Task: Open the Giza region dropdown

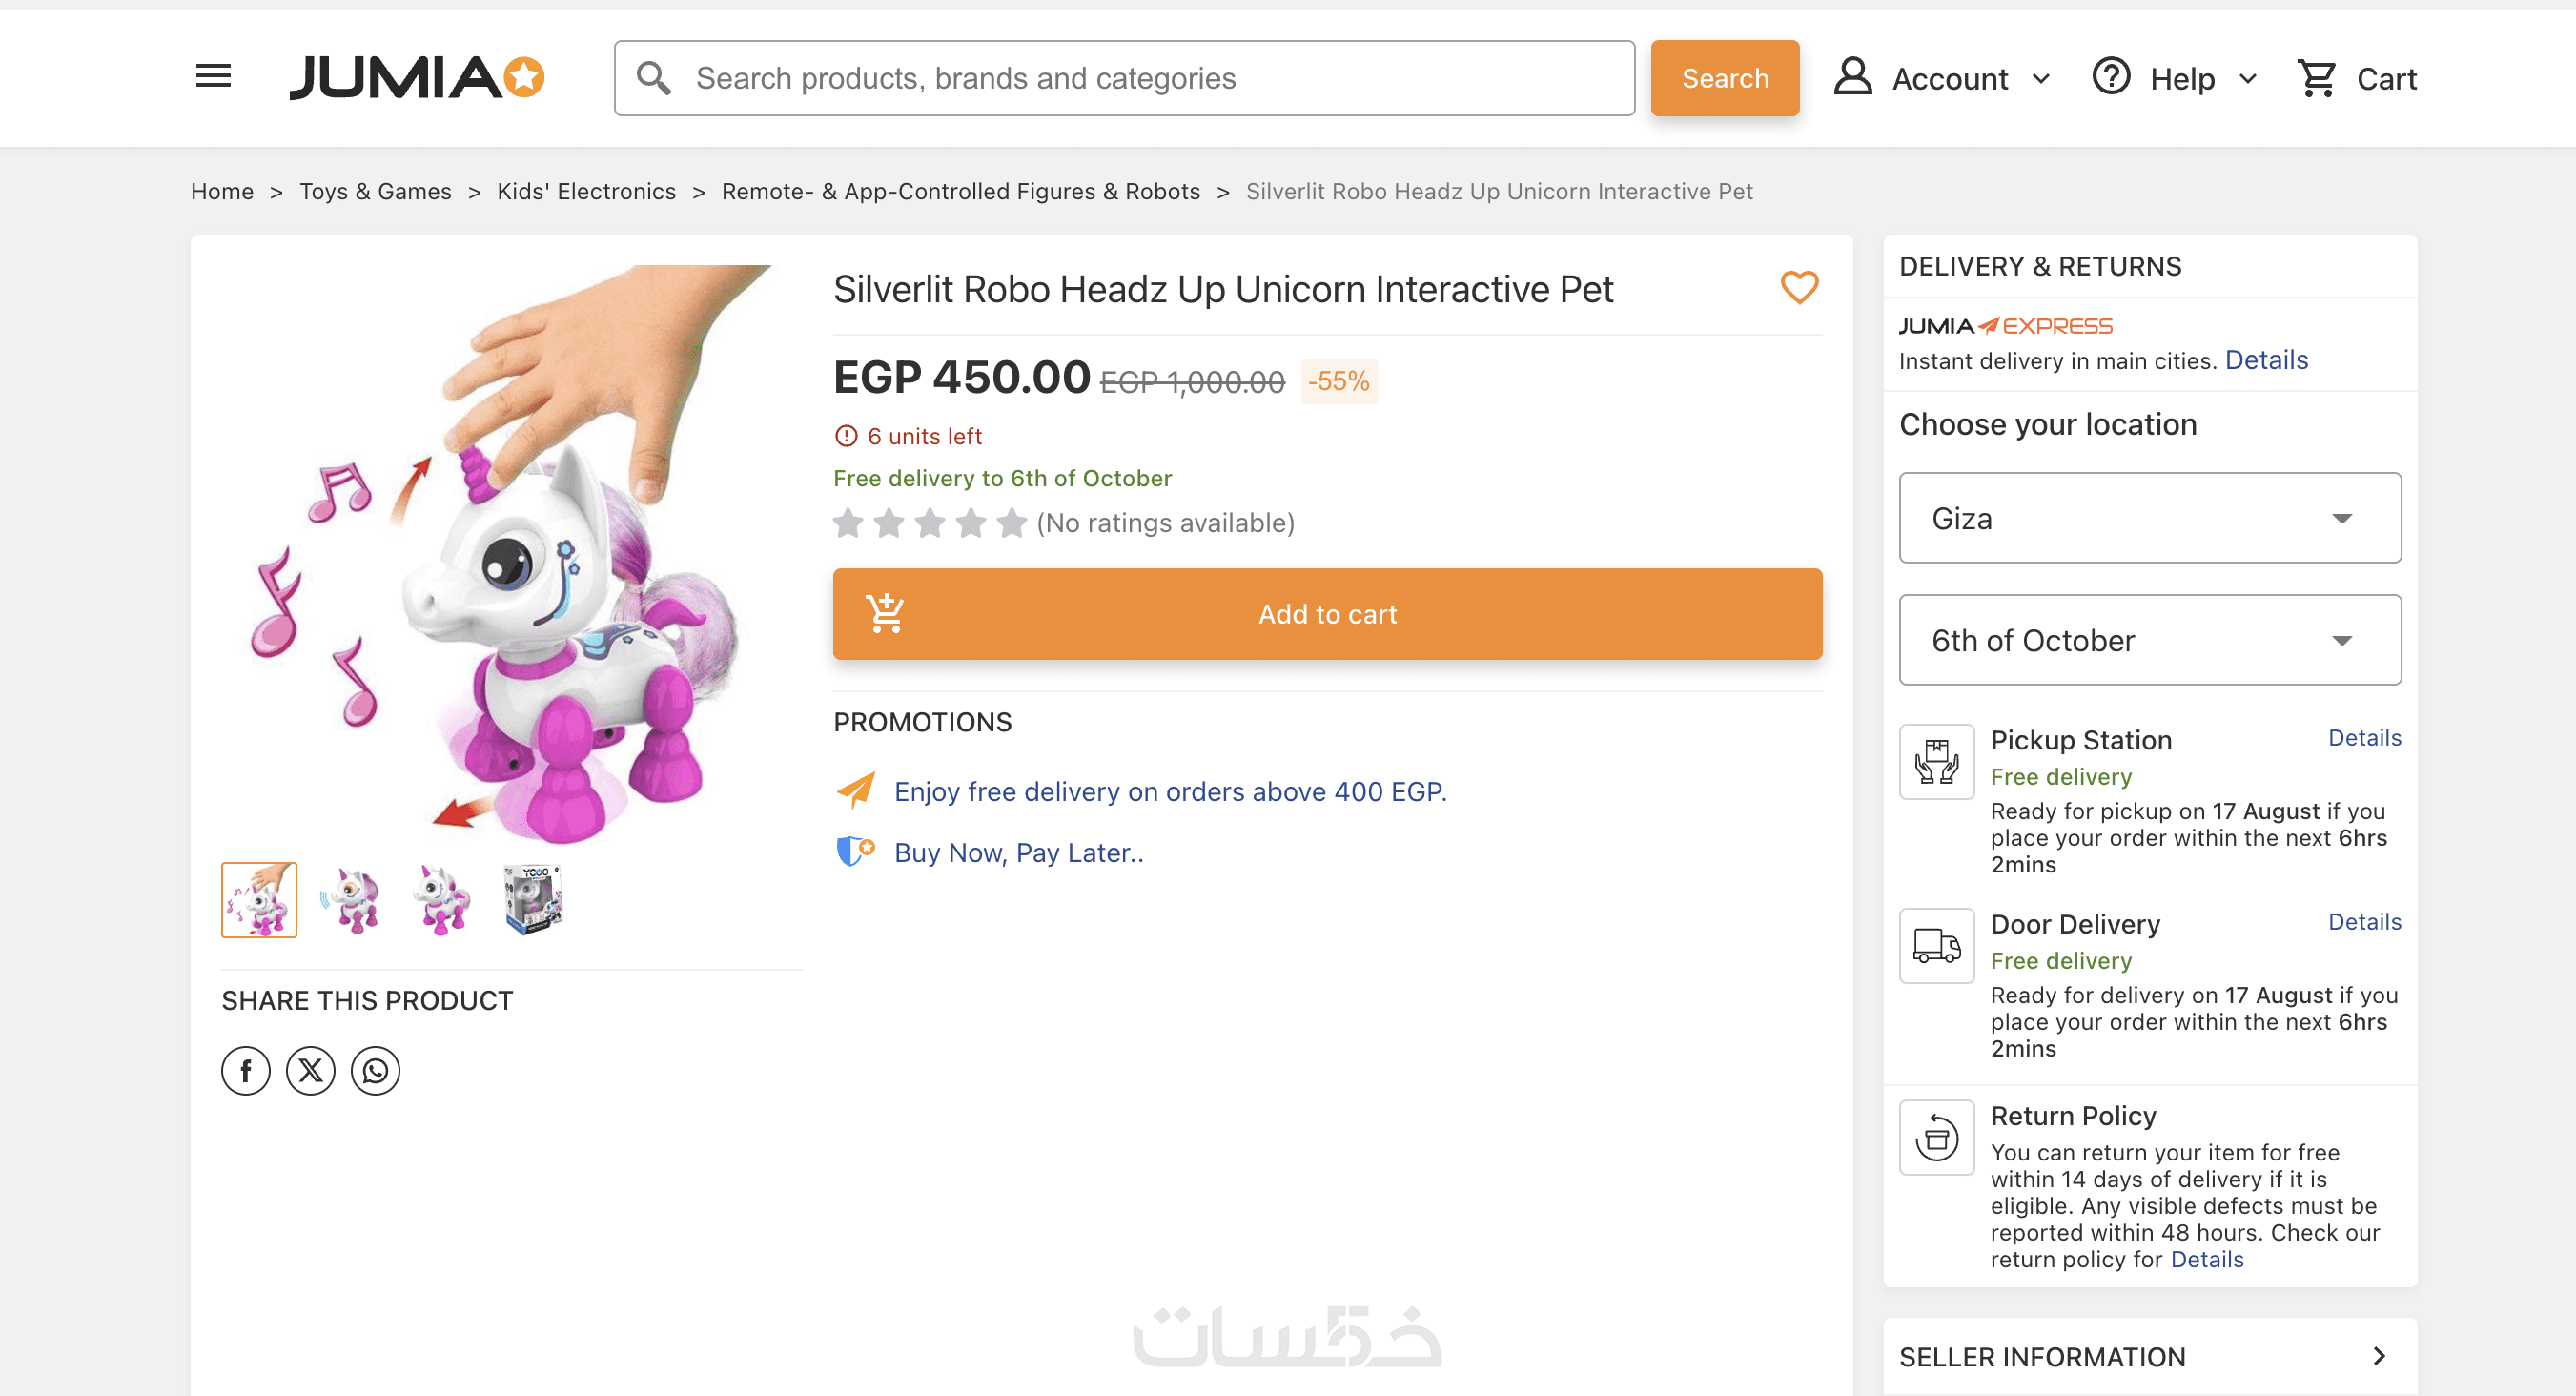Action: pyautogui.click(x=2149, y=518)
